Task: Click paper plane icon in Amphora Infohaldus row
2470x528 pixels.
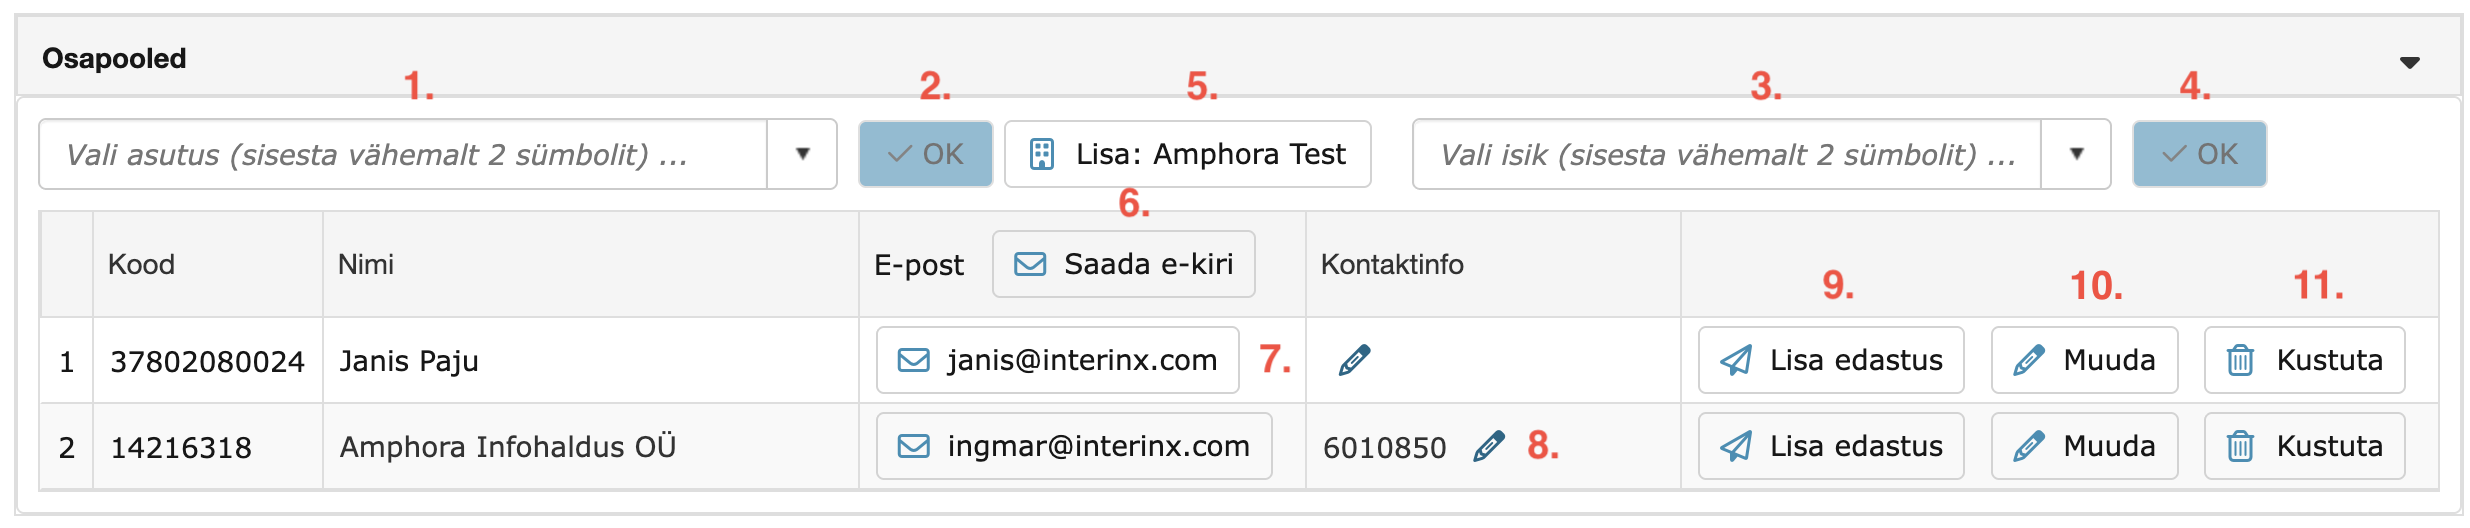Action: 1736,446
